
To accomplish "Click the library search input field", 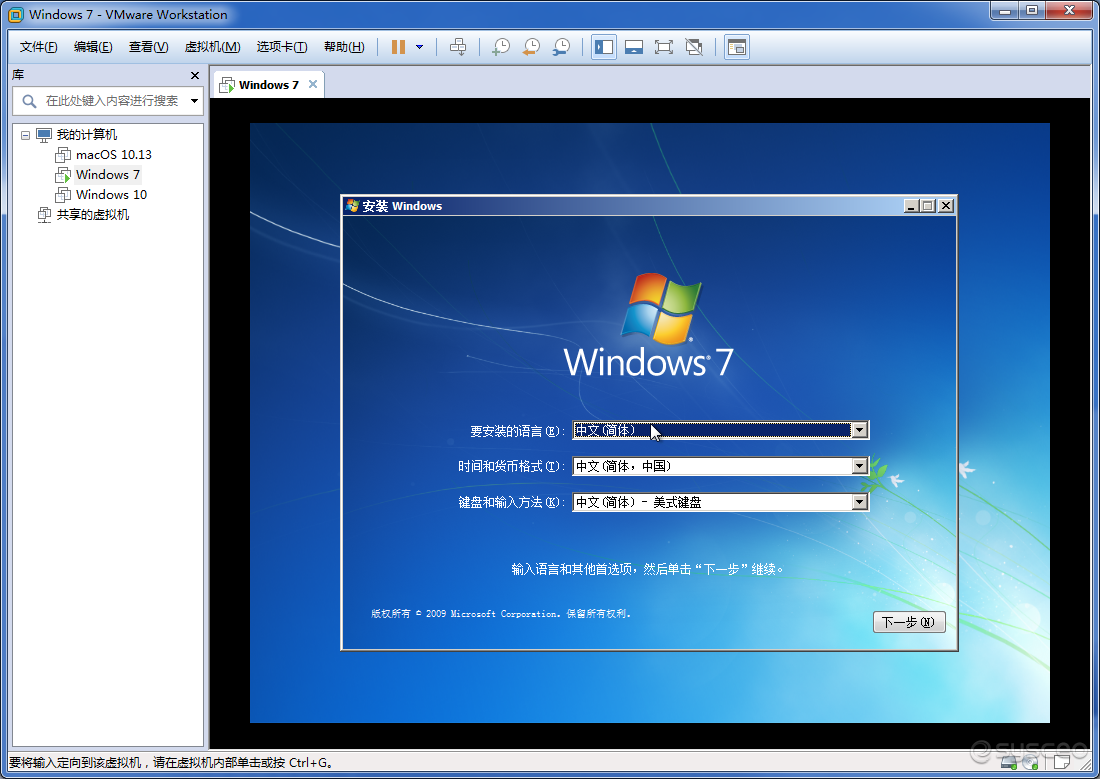I will (x=112, y=101).
